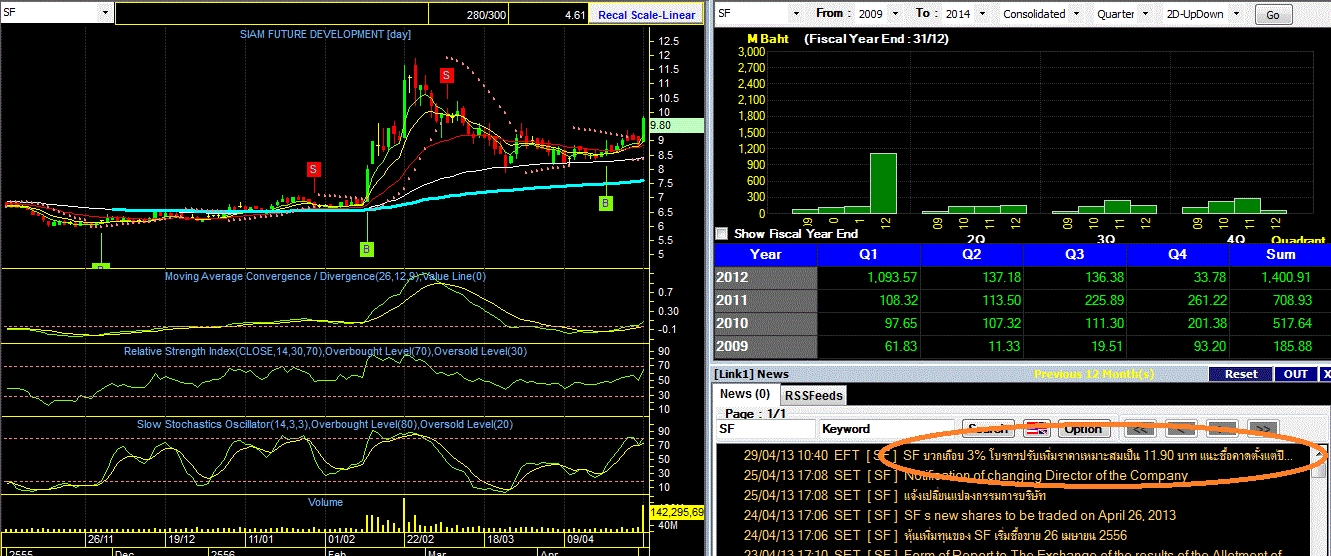Click the OUT button in the News header

pyautogui.click(x=1296, y=374)
